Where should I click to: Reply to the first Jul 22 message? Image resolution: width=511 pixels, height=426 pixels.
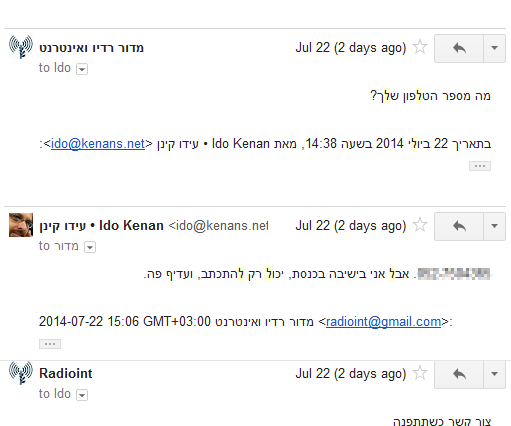click(x=459, y=48)
